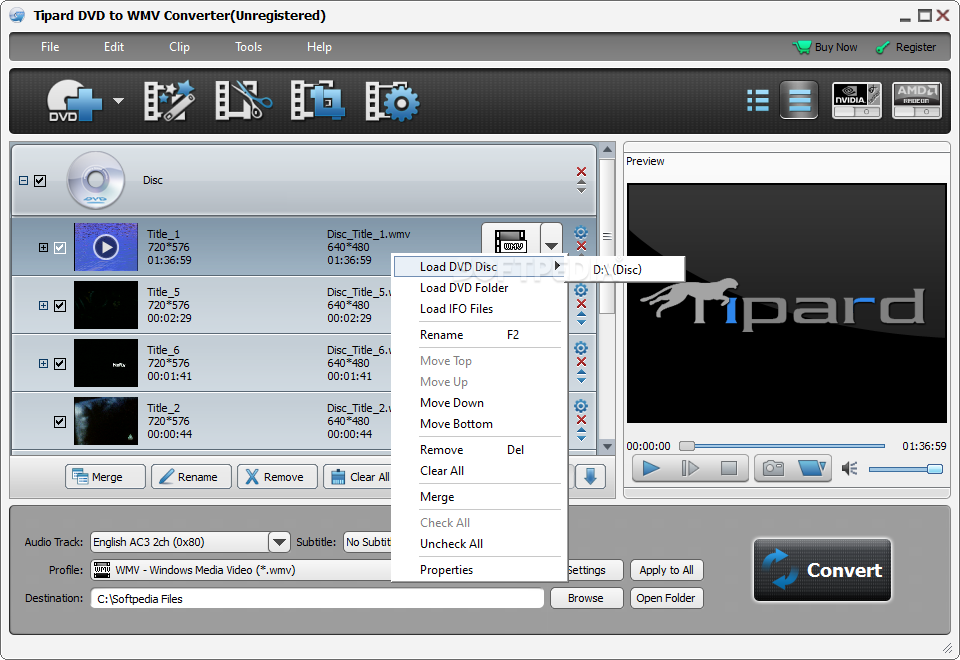The image size is (960, 660).
Task: Toggle AMD Radeon acceleration
Action: pyautogui.click(x=917, y=100)
